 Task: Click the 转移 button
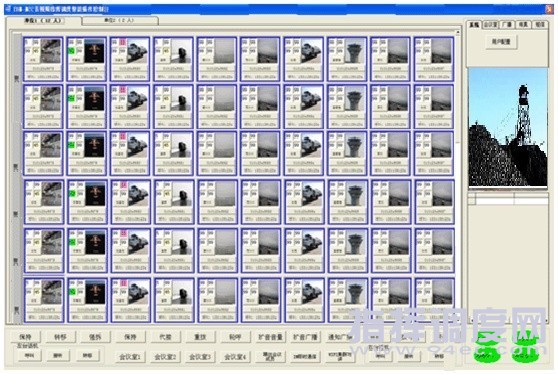click(x=60, y=337)
